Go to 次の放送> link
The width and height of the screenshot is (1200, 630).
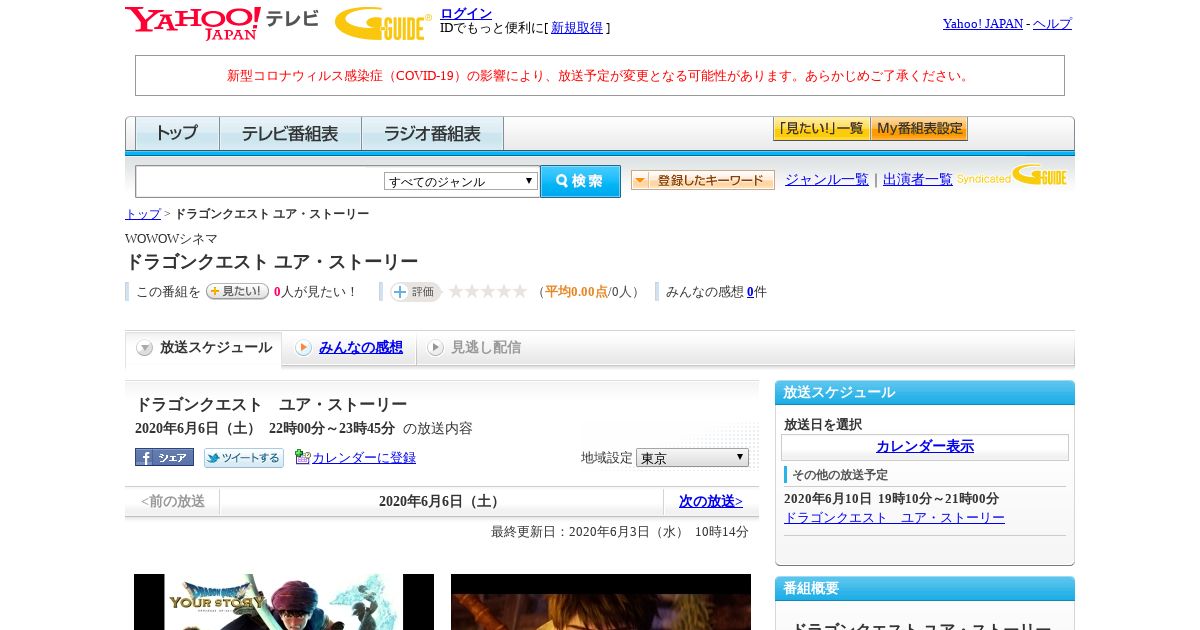(x=711, y=501)
